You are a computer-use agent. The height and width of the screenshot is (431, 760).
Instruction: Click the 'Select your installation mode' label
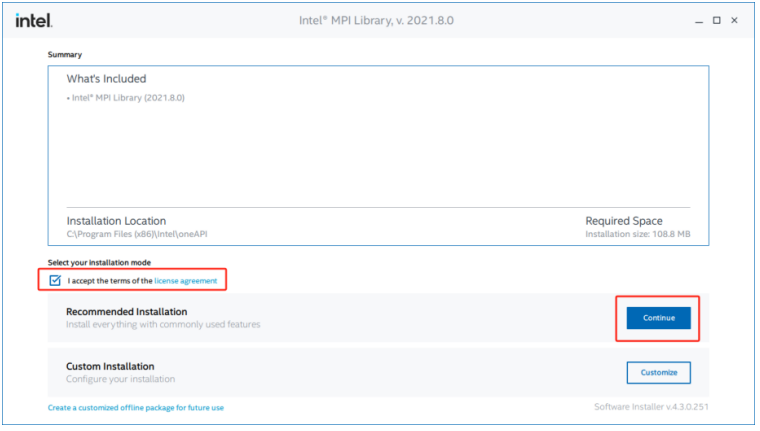click(x=99, y=262)
